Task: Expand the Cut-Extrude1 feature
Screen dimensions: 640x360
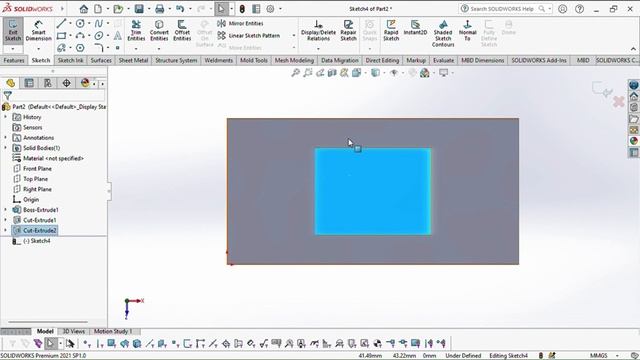Action: click(x=5, y=220)
